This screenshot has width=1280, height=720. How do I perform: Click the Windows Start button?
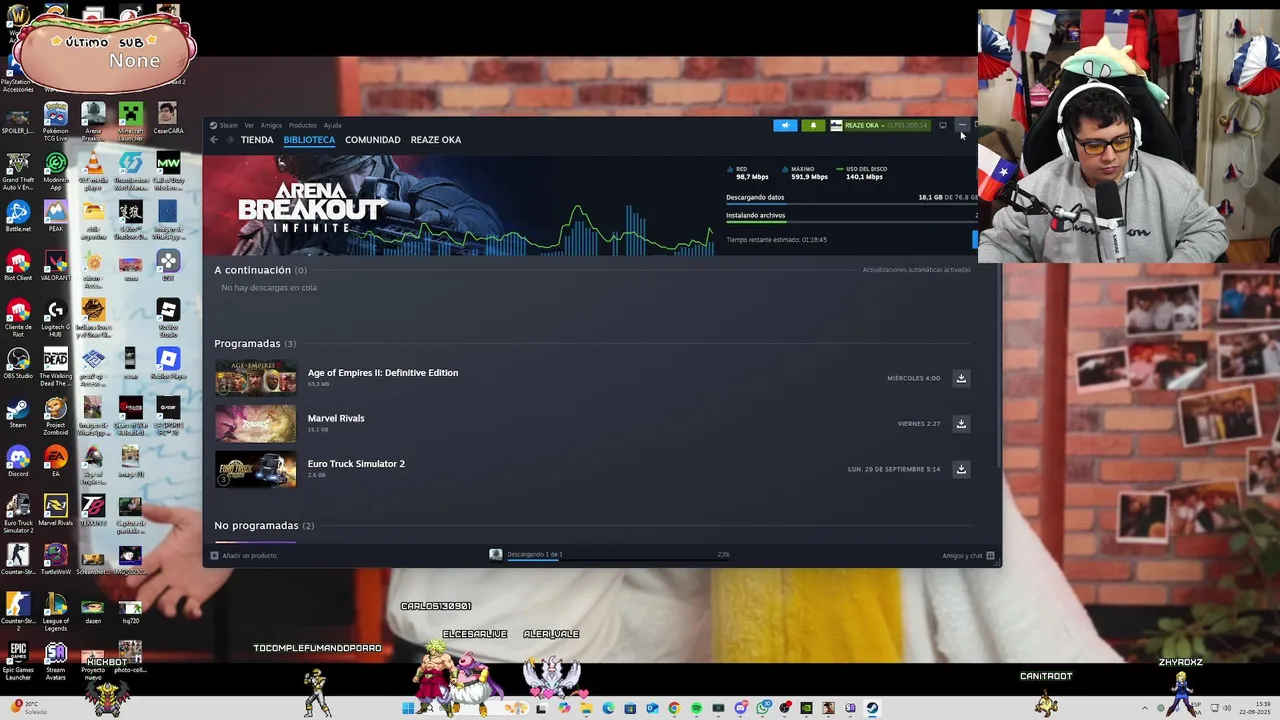click(408, 708)
